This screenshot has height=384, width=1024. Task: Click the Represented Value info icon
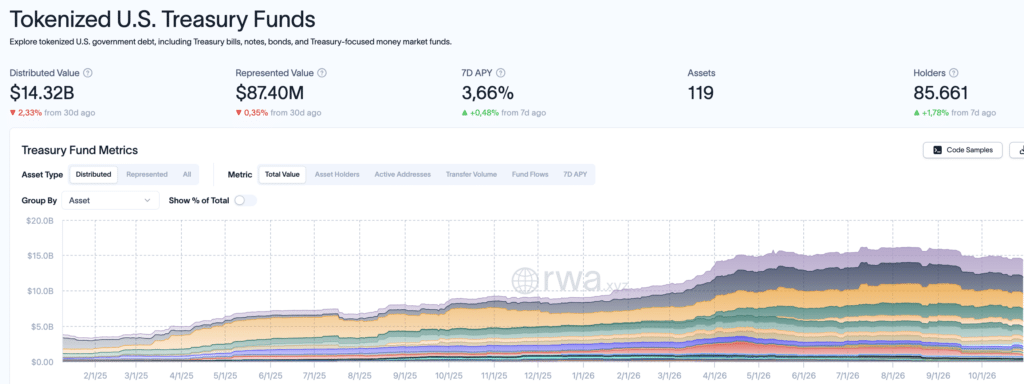pyautogui.click(x=322, y=73)
